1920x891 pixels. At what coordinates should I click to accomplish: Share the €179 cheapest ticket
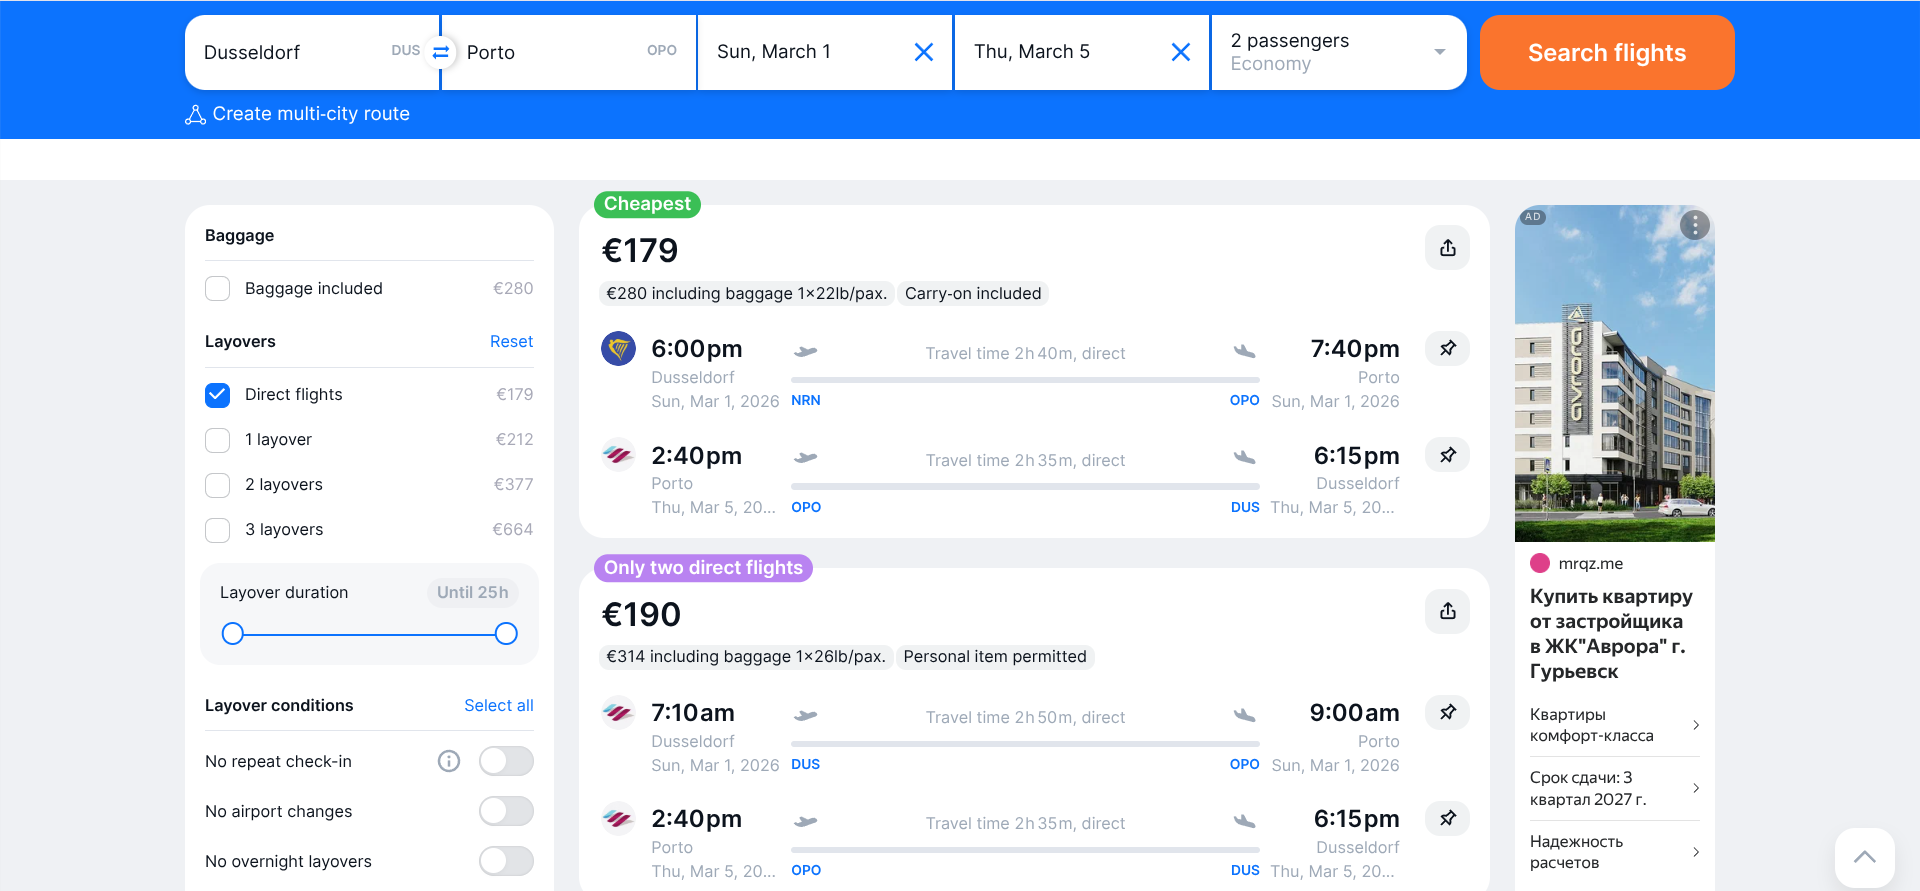(x=1447, y=248)
